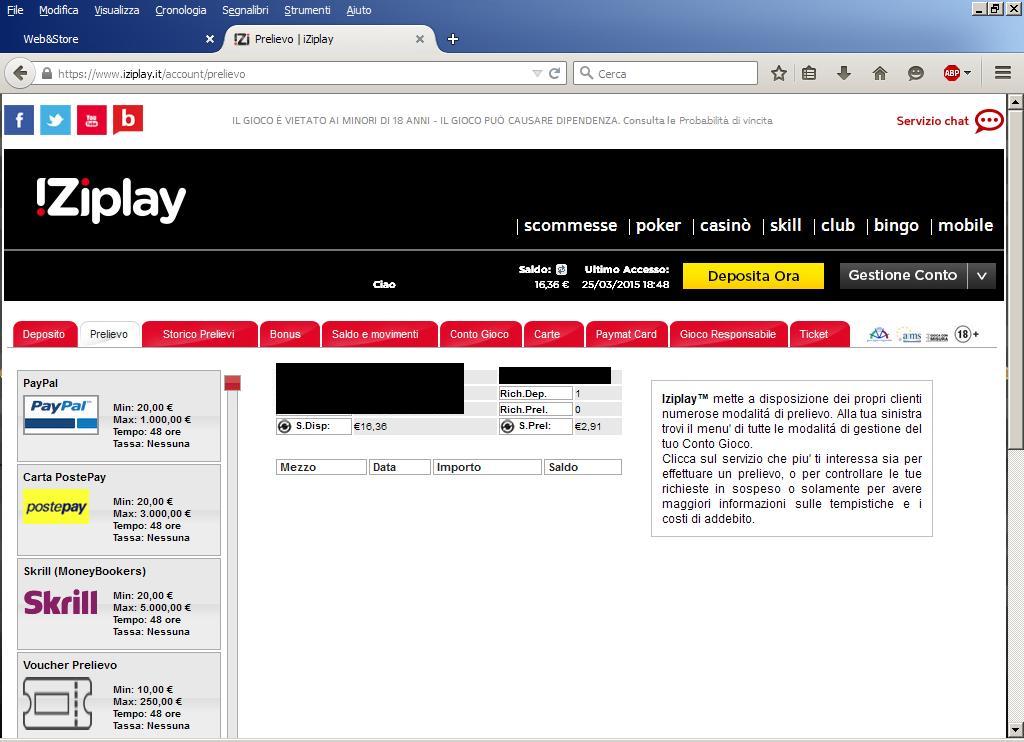The width and height of the screenshot is (1024, 742).
Task: Open the Probabilità di vincita link
Action: [x=726, y=121]
